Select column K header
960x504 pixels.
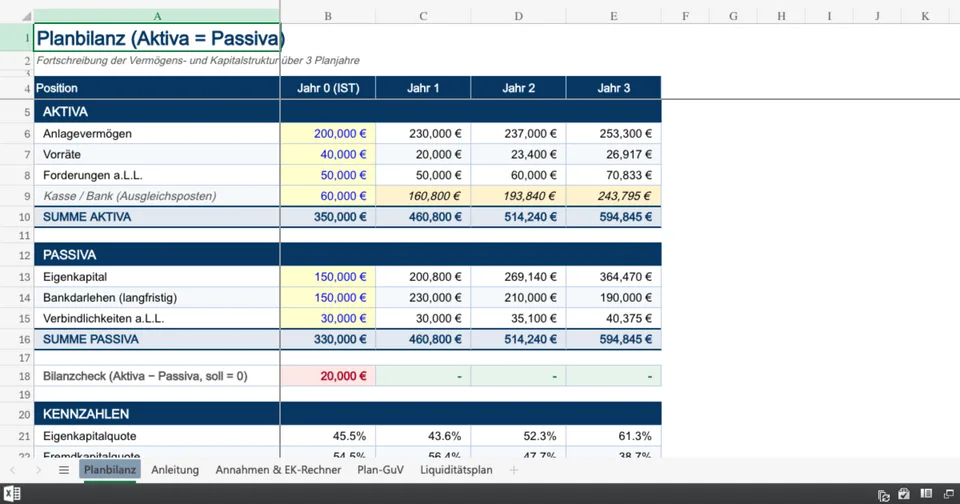point(924,17)
